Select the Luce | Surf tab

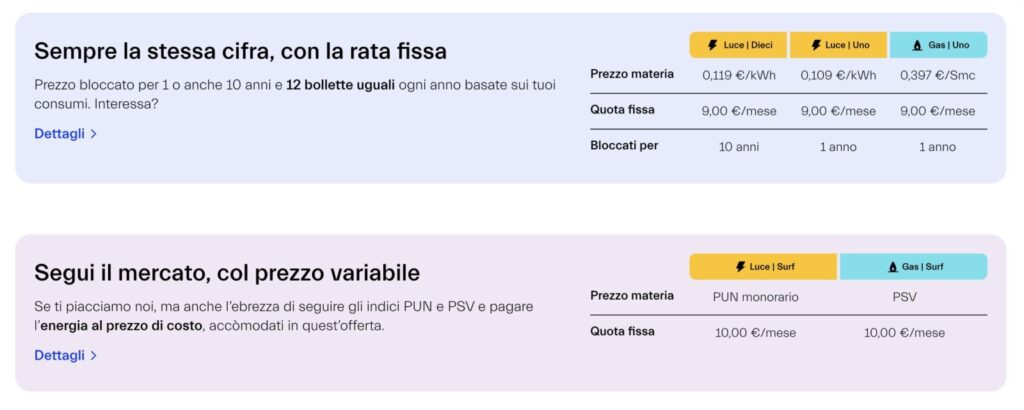764,267
